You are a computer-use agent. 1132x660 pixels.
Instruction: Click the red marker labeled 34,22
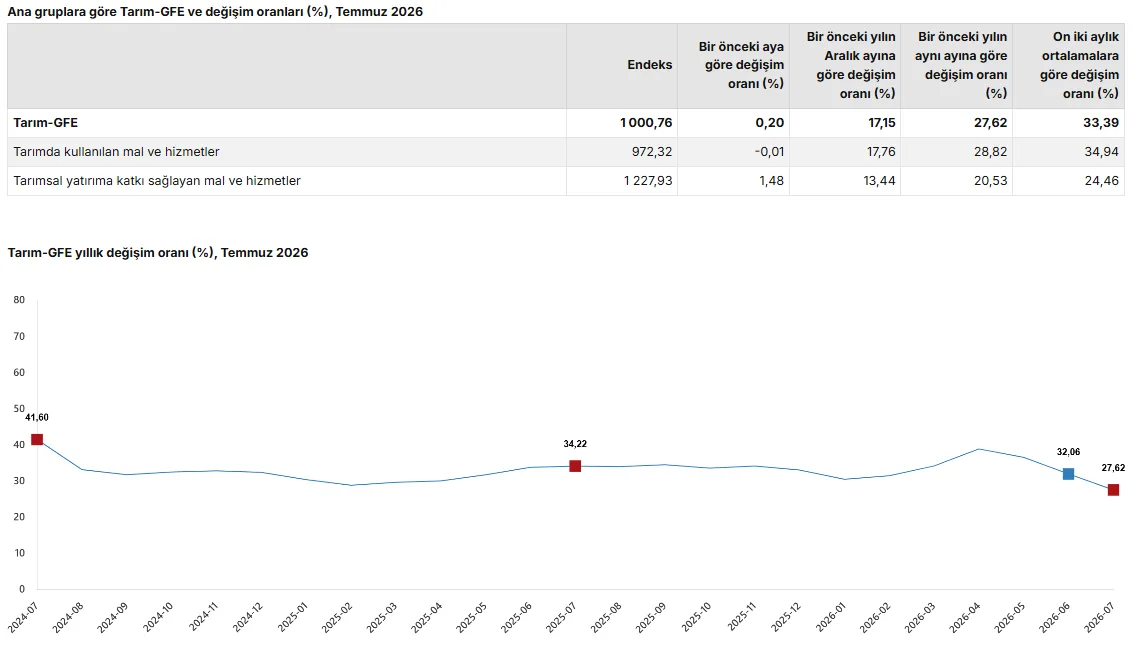tap(575, 466)
